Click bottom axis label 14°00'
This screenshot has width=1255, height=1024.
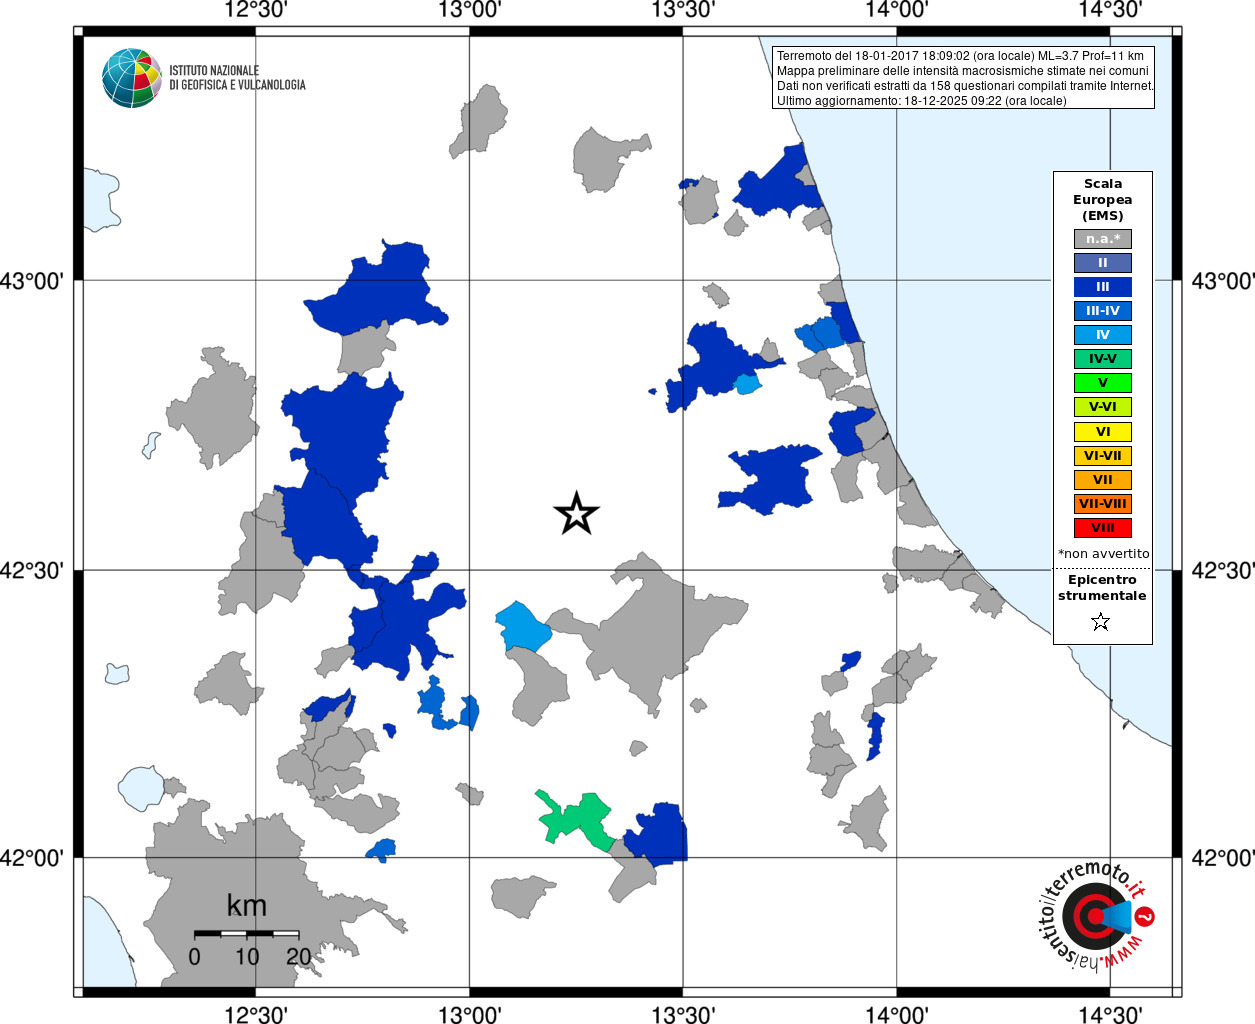click(896, 1015)
